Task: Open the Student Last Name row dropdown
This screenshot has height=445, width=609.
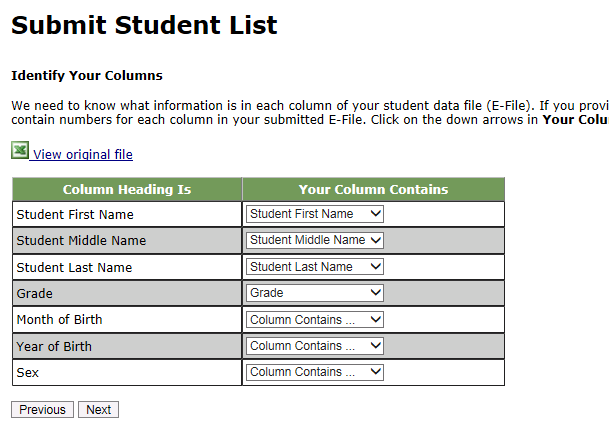Action: click(314, 267)
